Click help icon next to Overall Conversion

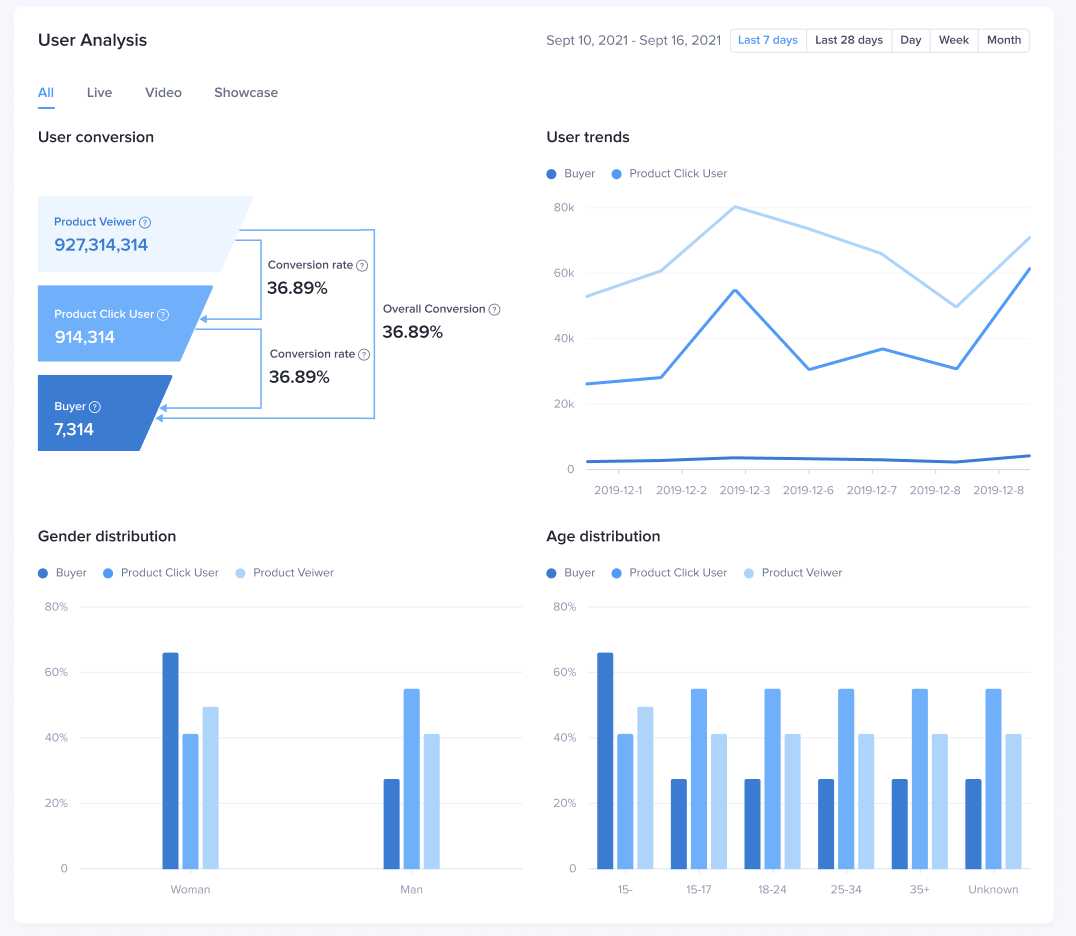pos(494,310)
